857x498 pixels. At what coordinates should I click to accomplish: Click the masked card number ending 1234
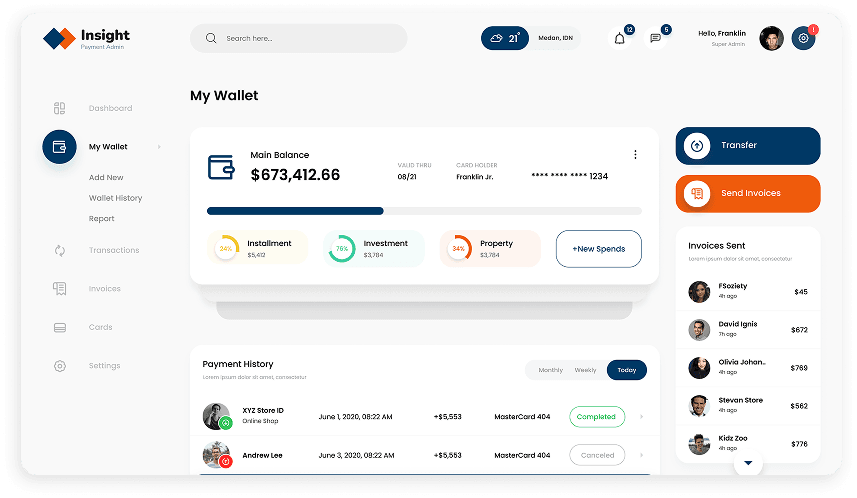(x=570, y=176)
